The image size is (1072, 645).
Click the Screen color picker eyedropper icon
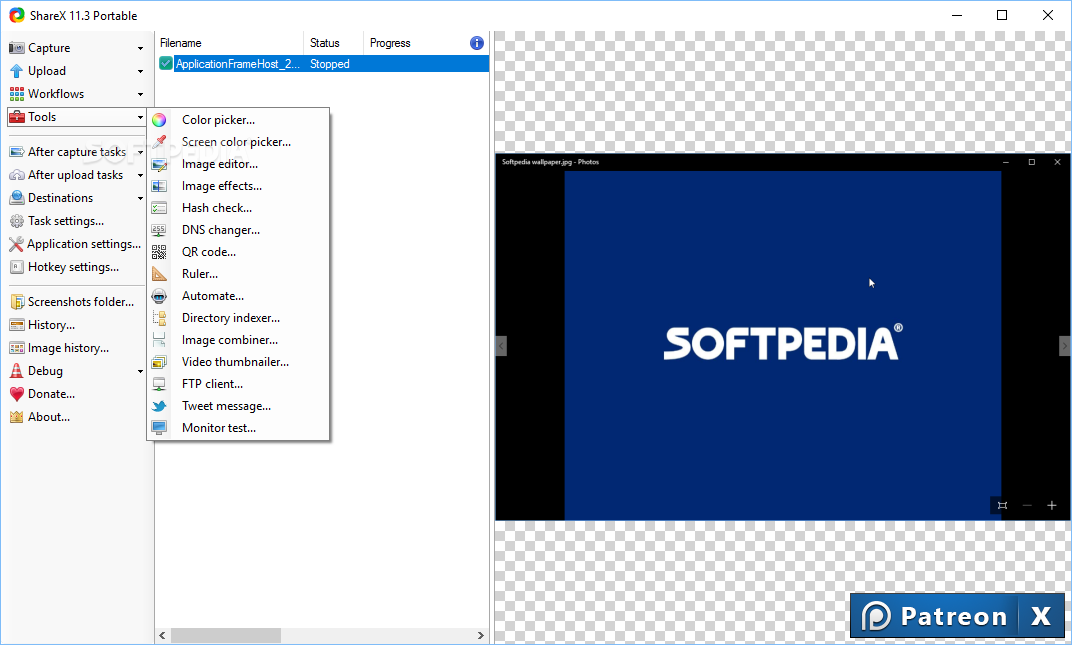(159, 142)
